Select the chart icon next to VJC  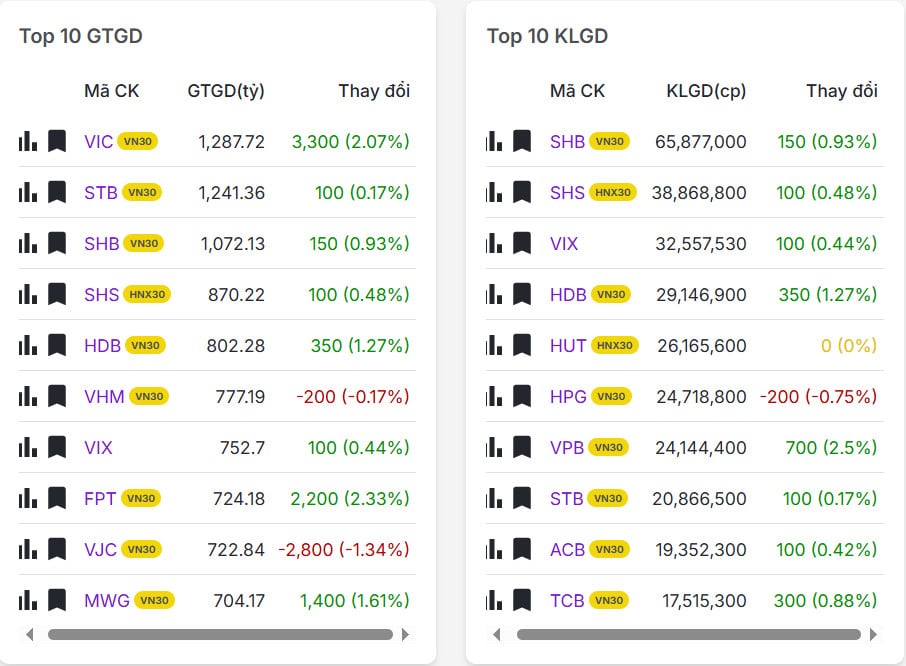coord(27,549)
